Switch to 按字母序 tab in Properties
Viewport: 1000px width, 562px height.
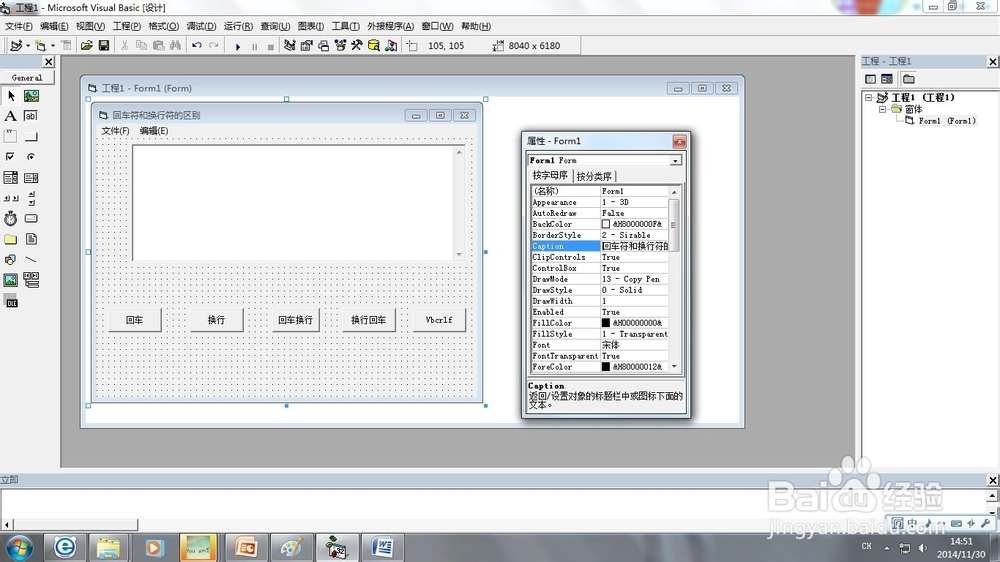(x=550, y=175)
